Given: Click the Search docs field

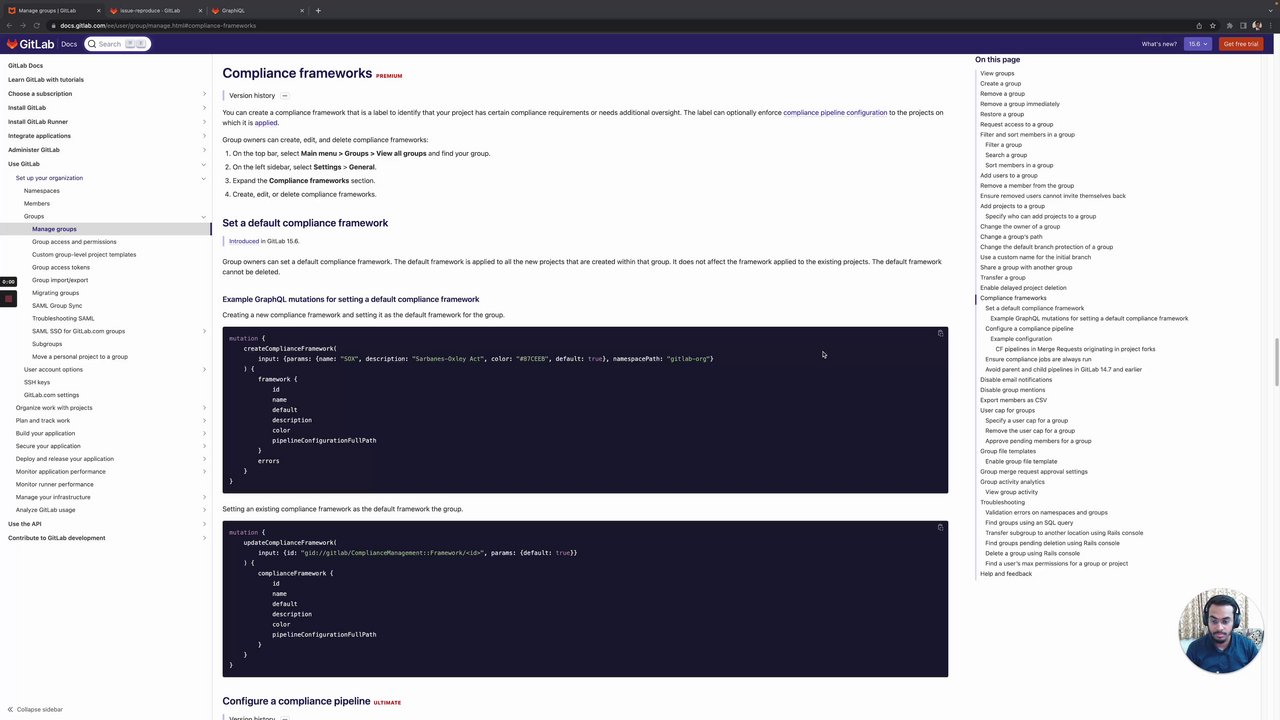Looking at the screenshot, I should tap(118, 44).
